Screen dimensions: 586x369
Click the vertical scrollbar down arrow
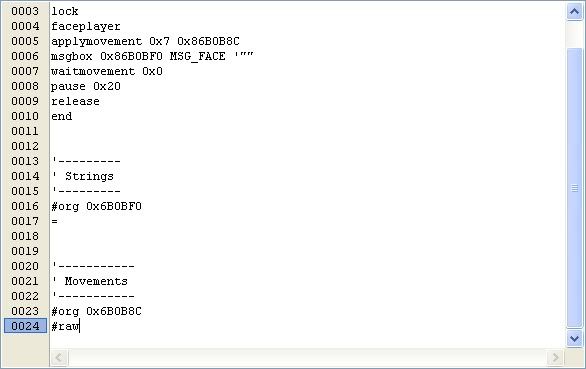click(574, 339)
